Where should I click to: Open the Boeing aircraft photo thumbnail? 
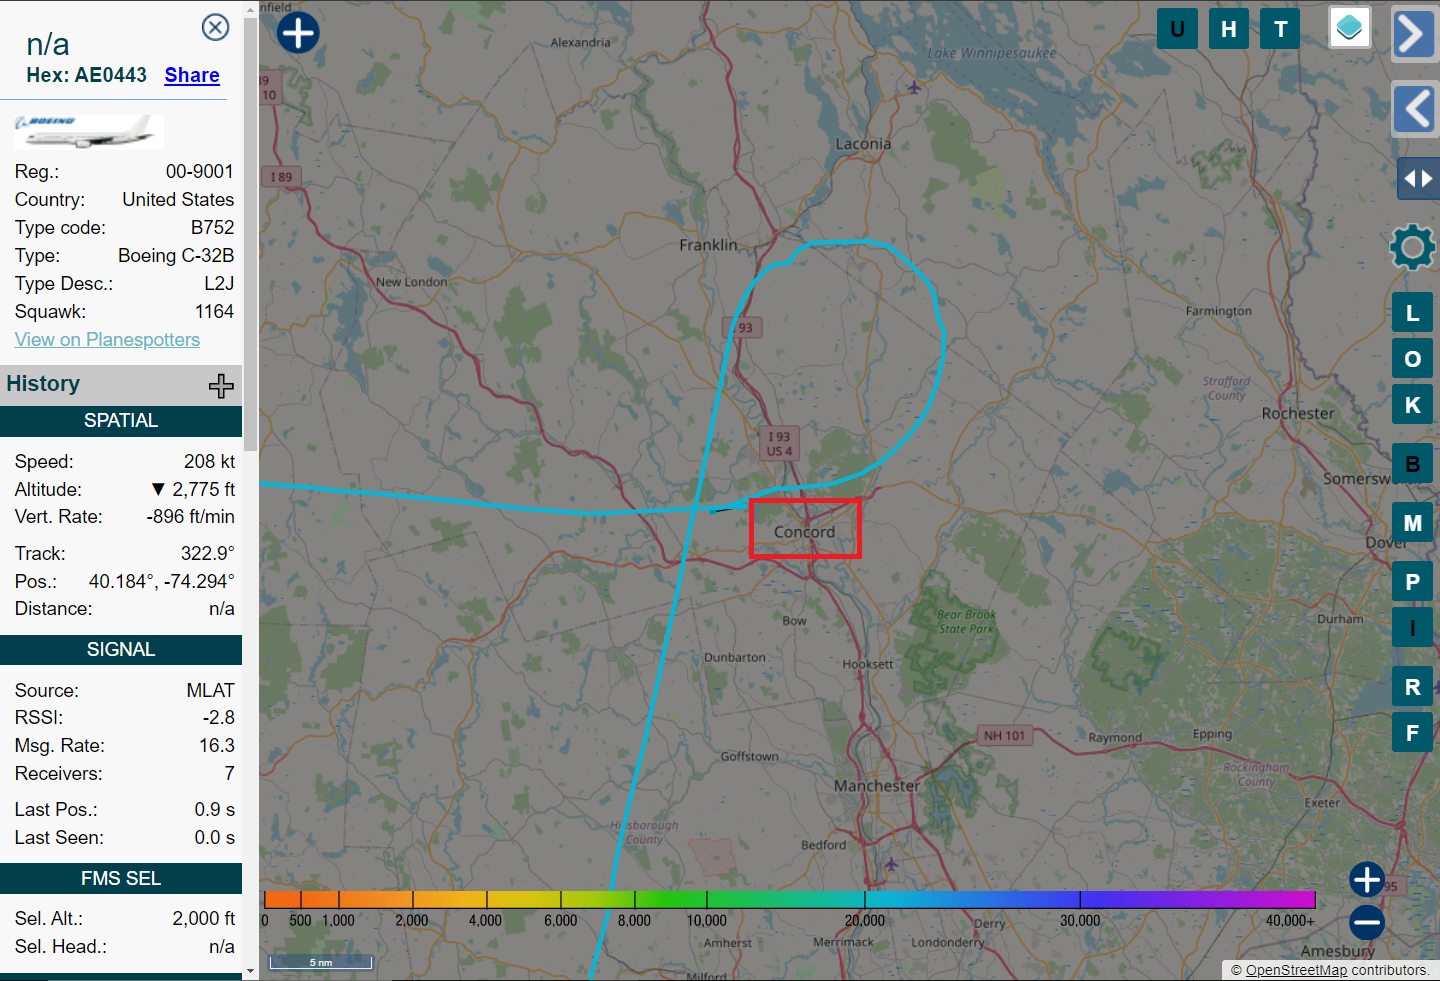(89, 132)
